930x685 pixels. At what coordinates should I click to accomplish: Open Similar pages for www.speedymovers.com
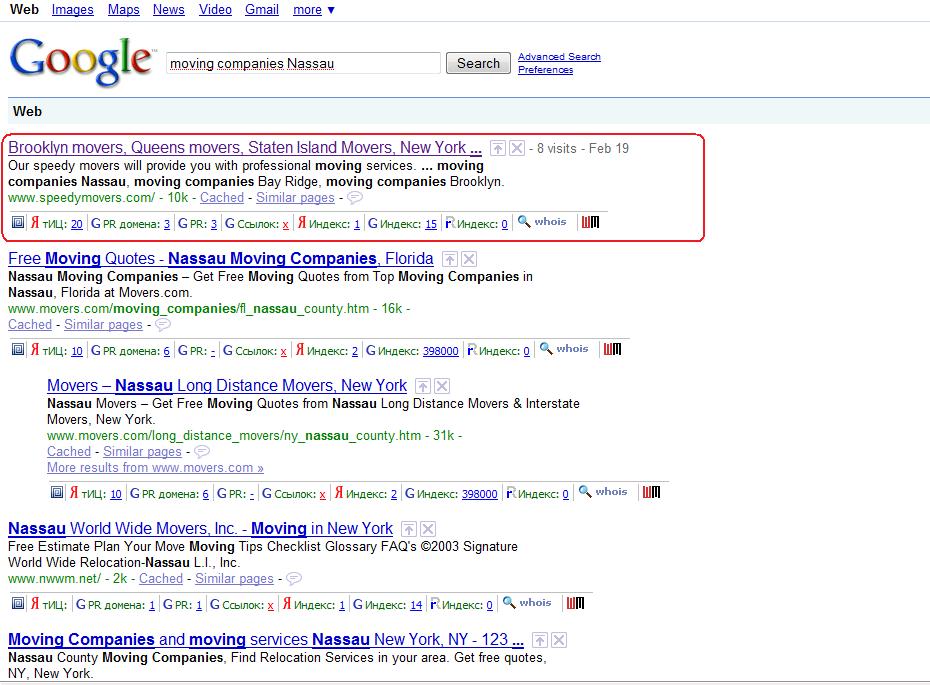[x=295, y=197]
